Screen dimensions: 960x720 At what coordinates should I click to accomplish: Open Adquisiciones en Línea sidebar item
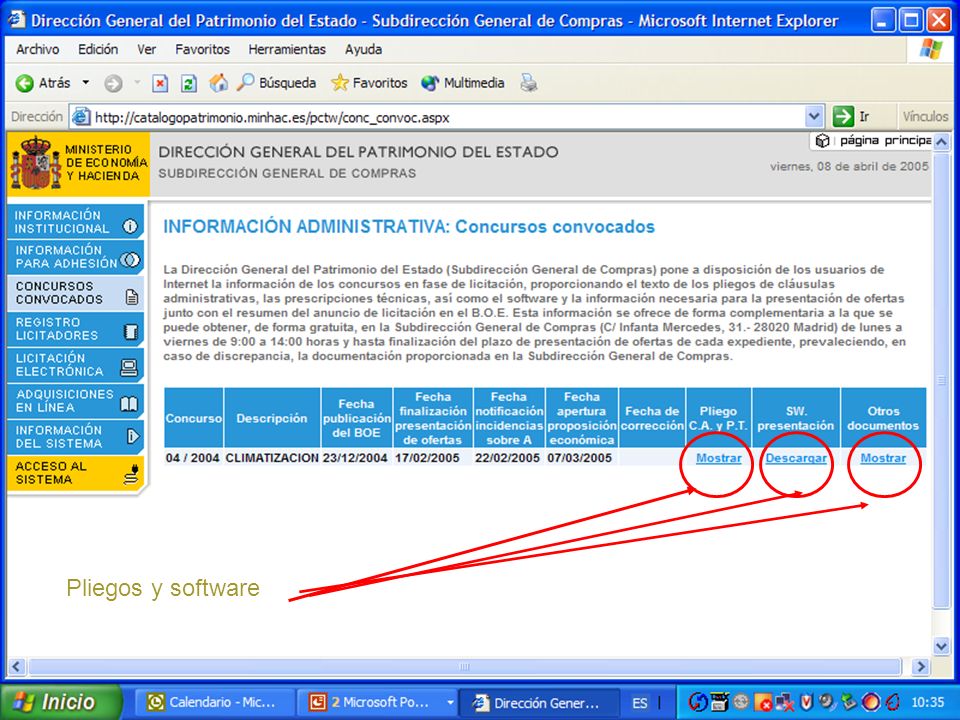[x=76, y=401]
